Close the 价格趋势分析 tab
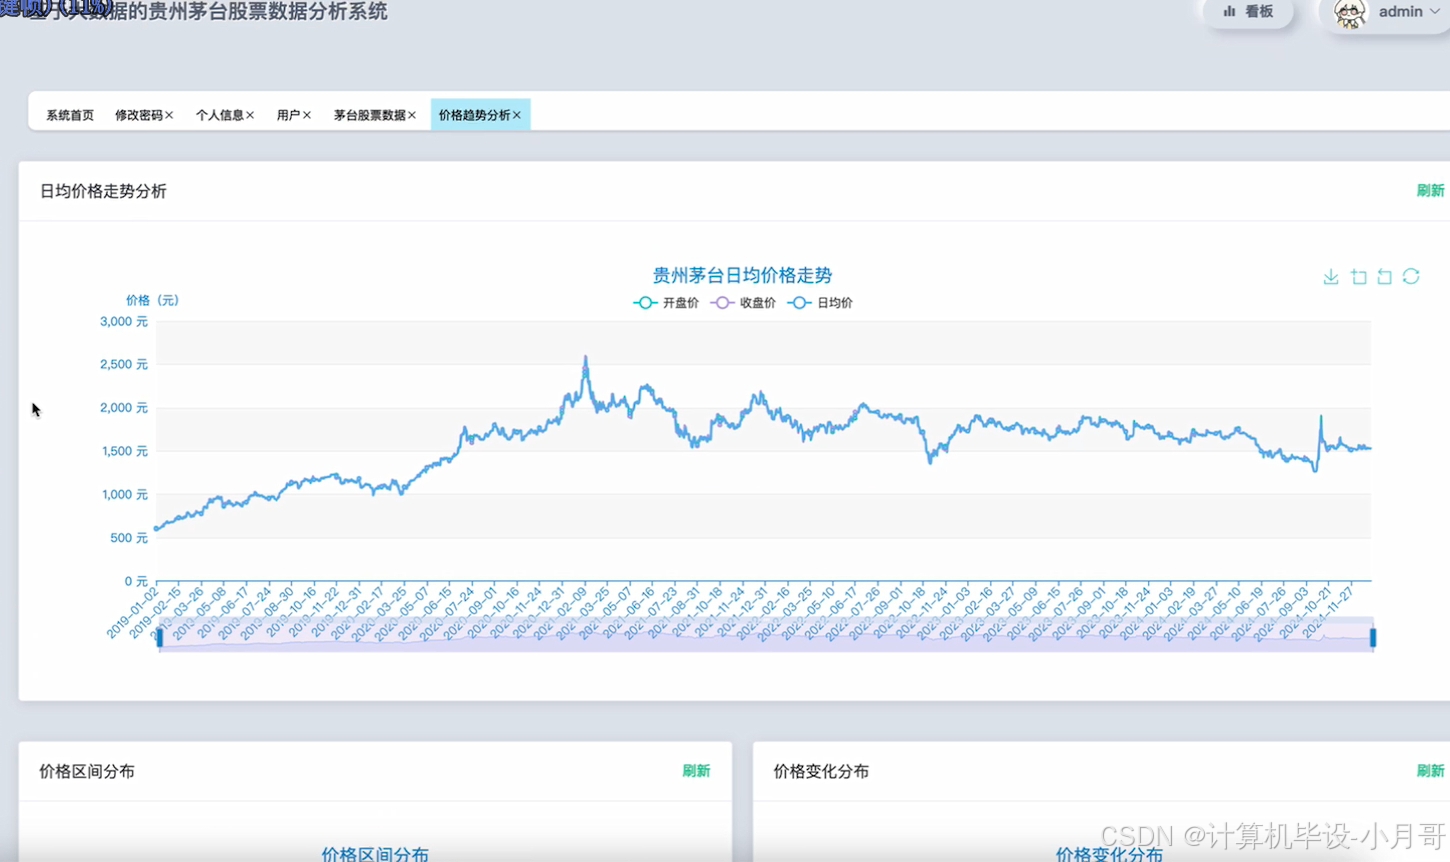This screenshot has height=862, width=1450. tap(517, 115)
